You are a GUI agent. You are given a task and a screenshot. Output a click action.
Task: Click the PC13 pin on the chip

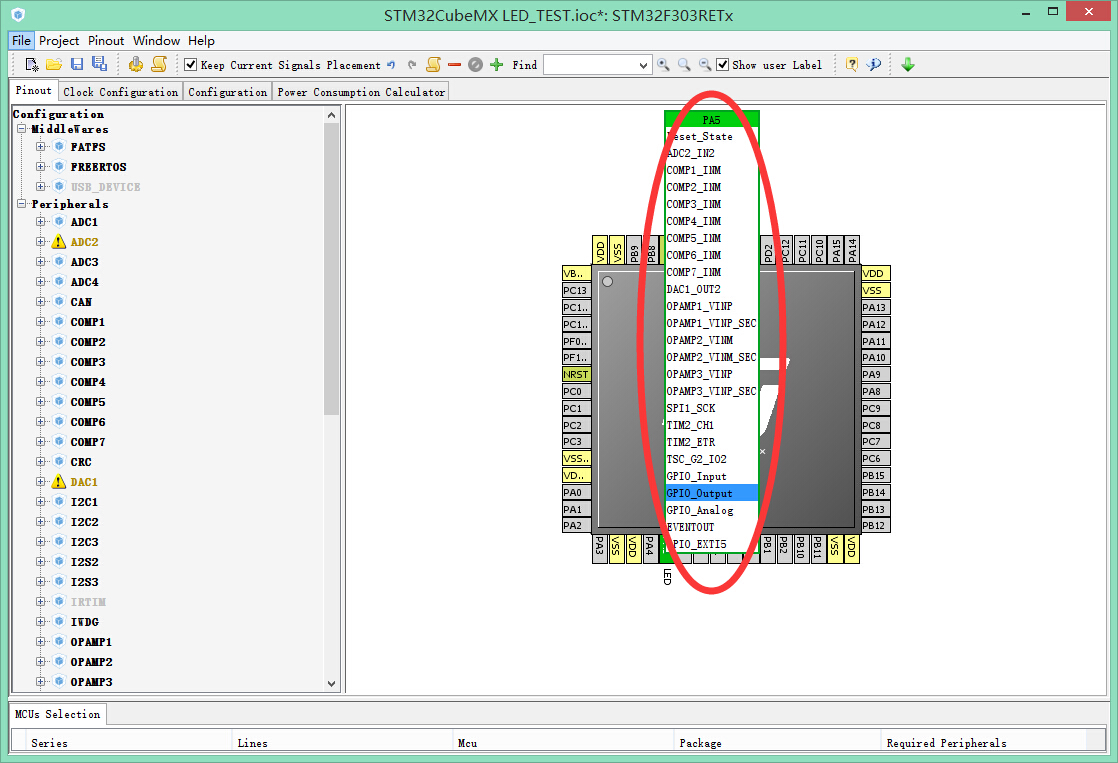(576, 290)
